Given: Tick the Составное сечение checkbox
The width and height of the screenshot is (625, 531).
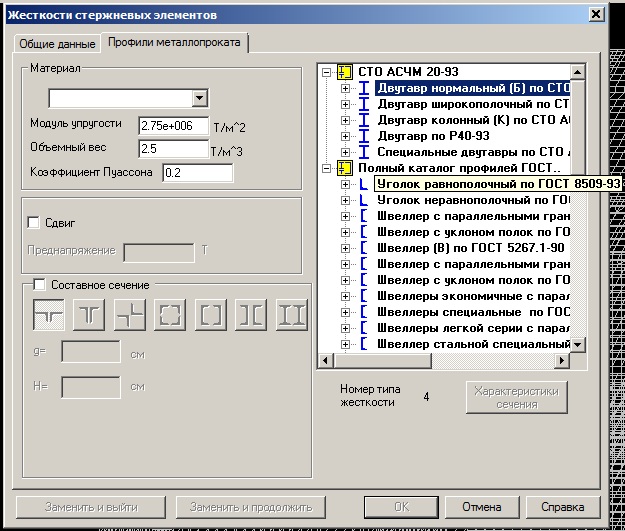Looking at the screenshot, I should coord(40,285).
